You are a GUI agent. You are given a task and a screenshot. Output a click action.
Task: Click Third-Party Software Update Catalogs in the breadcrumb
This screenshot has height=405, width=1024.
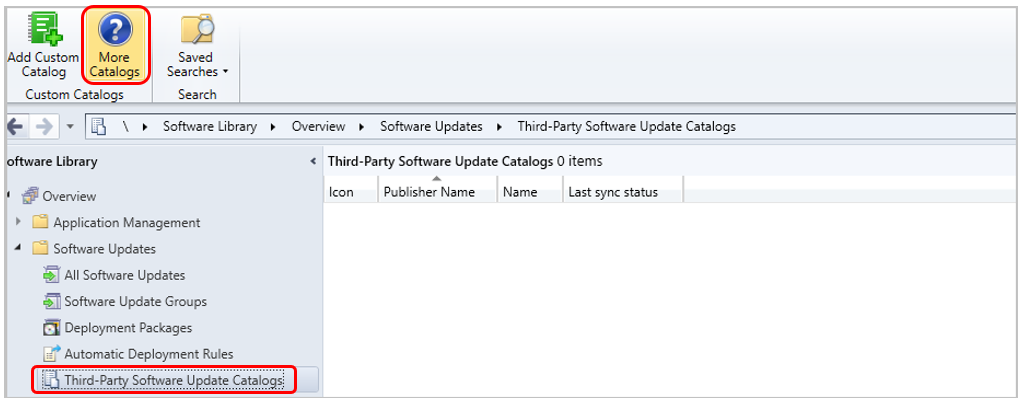[x=626, y=127]
